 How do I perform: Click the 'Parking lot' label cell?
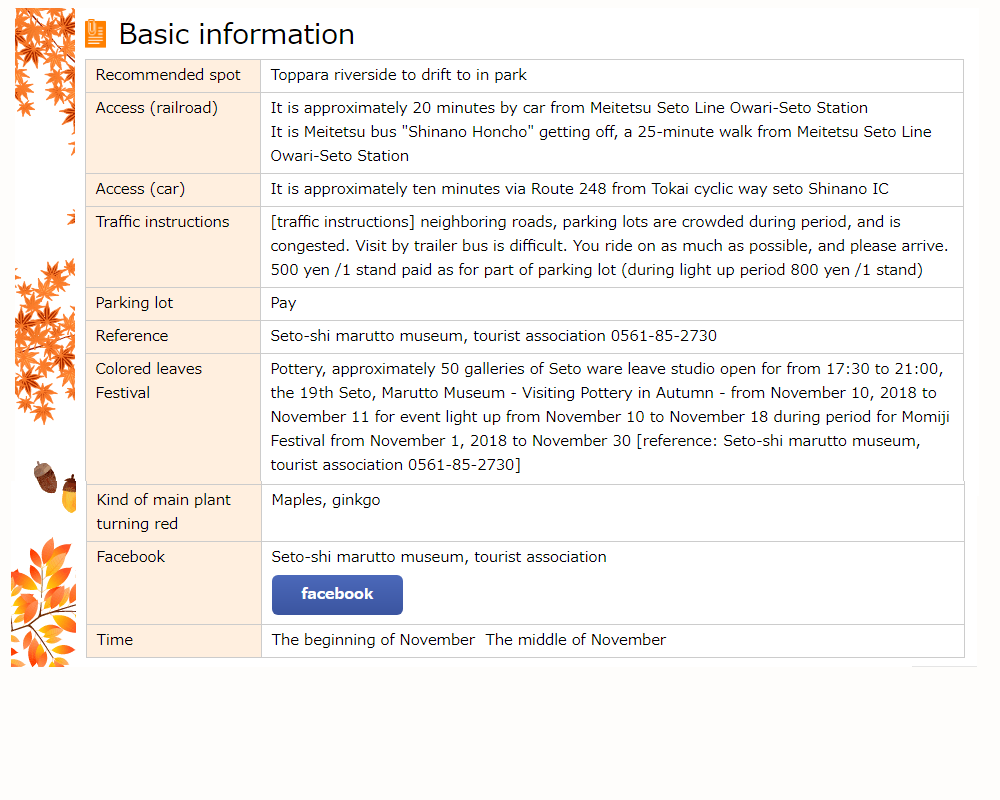173,304
